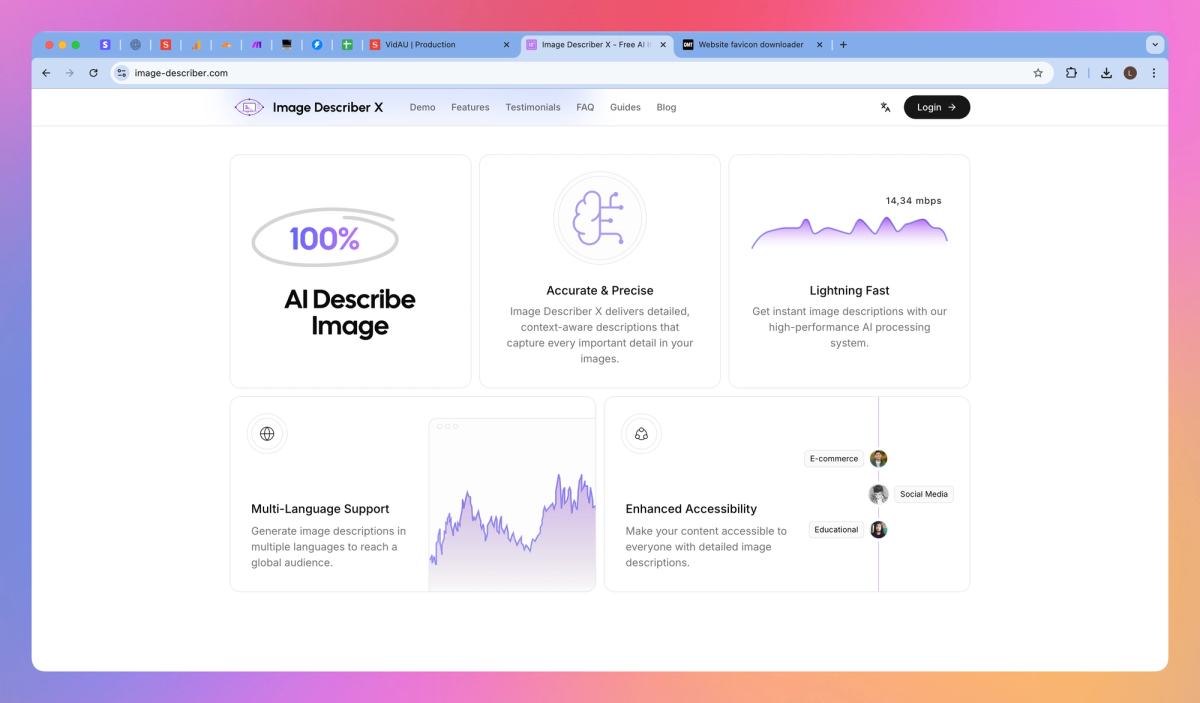Go back to the previous page

click(46, 73)
